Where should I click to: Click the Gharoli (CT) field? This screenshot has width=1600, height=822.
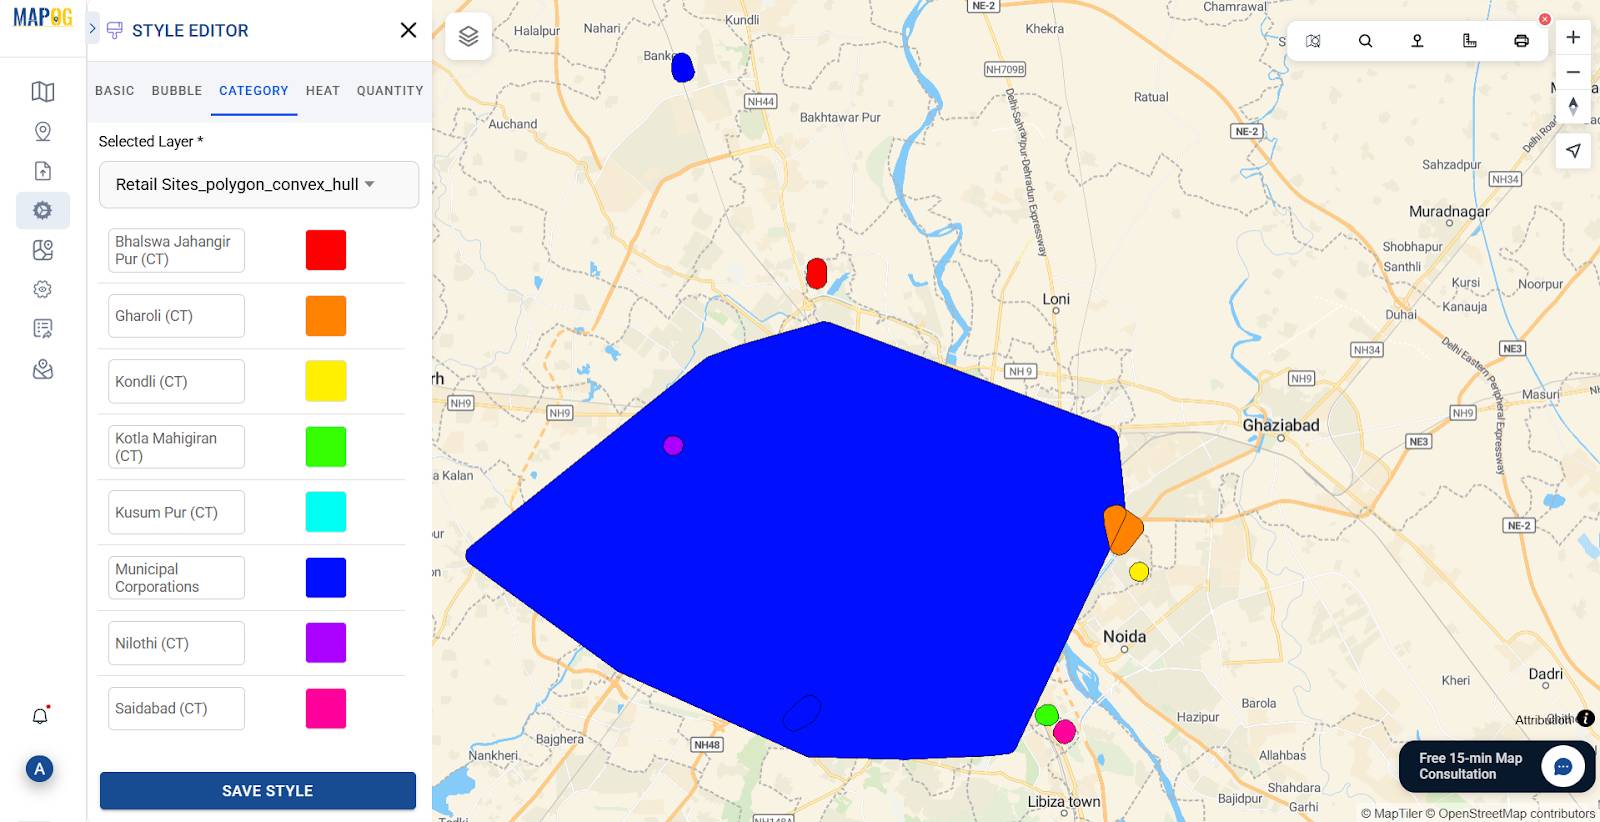pyautogui.click(x=176, y=316)
